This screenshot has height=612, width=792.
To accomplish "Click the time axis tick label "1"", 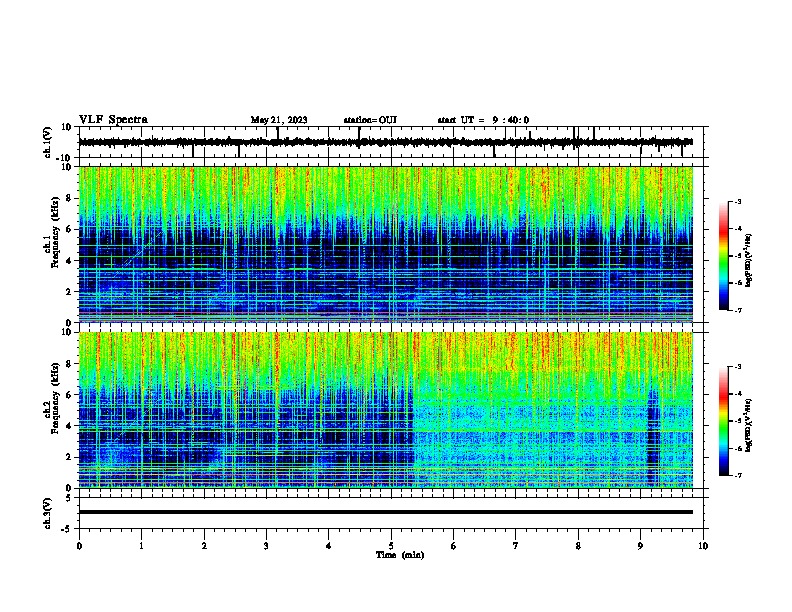I will 141,546.
